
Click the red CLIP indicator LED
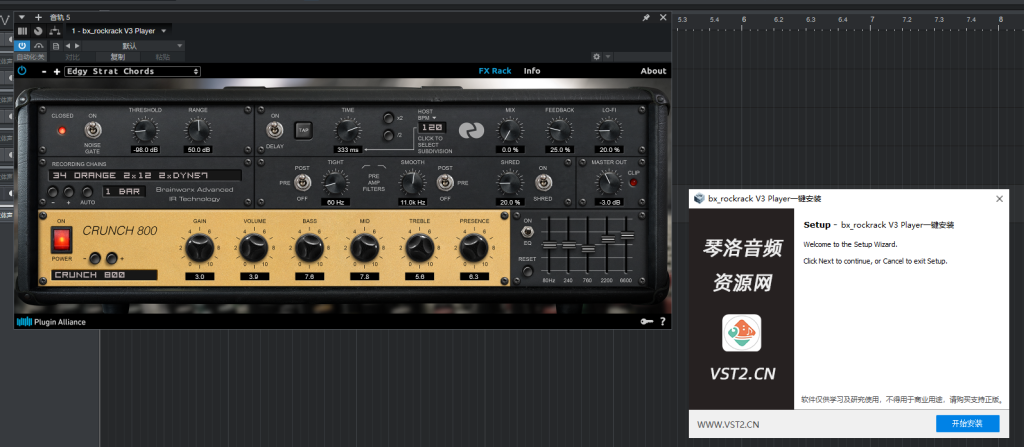pyautogui.click(x=633, y=183)
